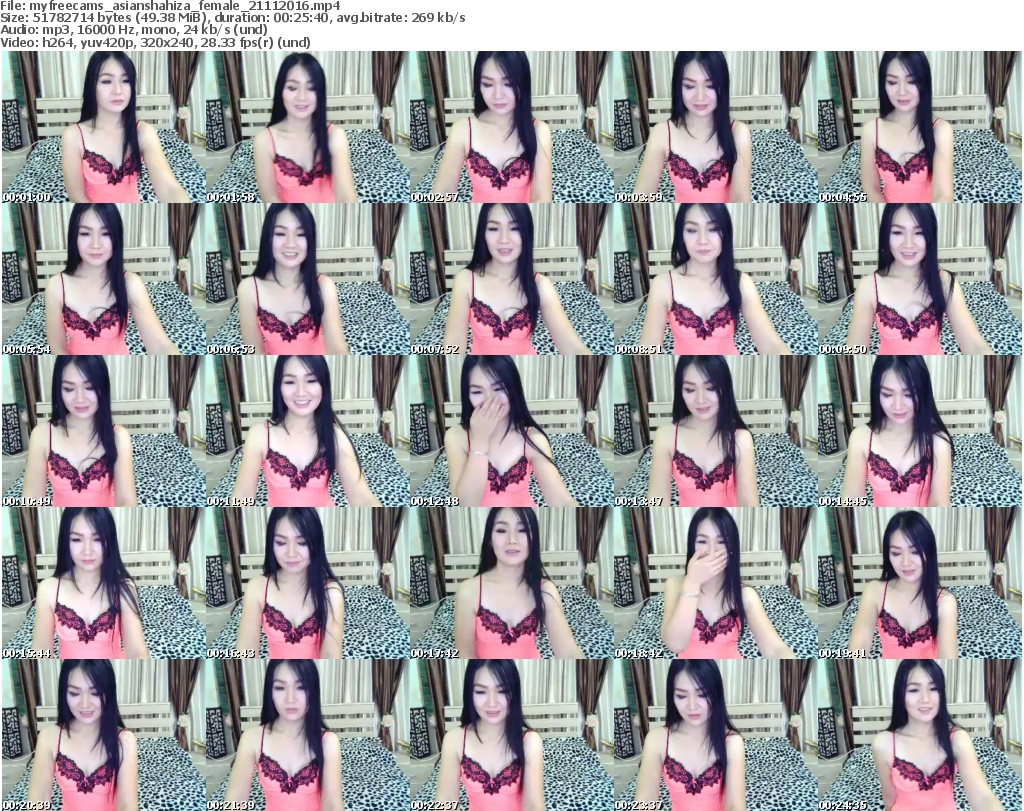1024x811 pixels.
Task: Click the Size and duration info line
Action: (232, 18)
